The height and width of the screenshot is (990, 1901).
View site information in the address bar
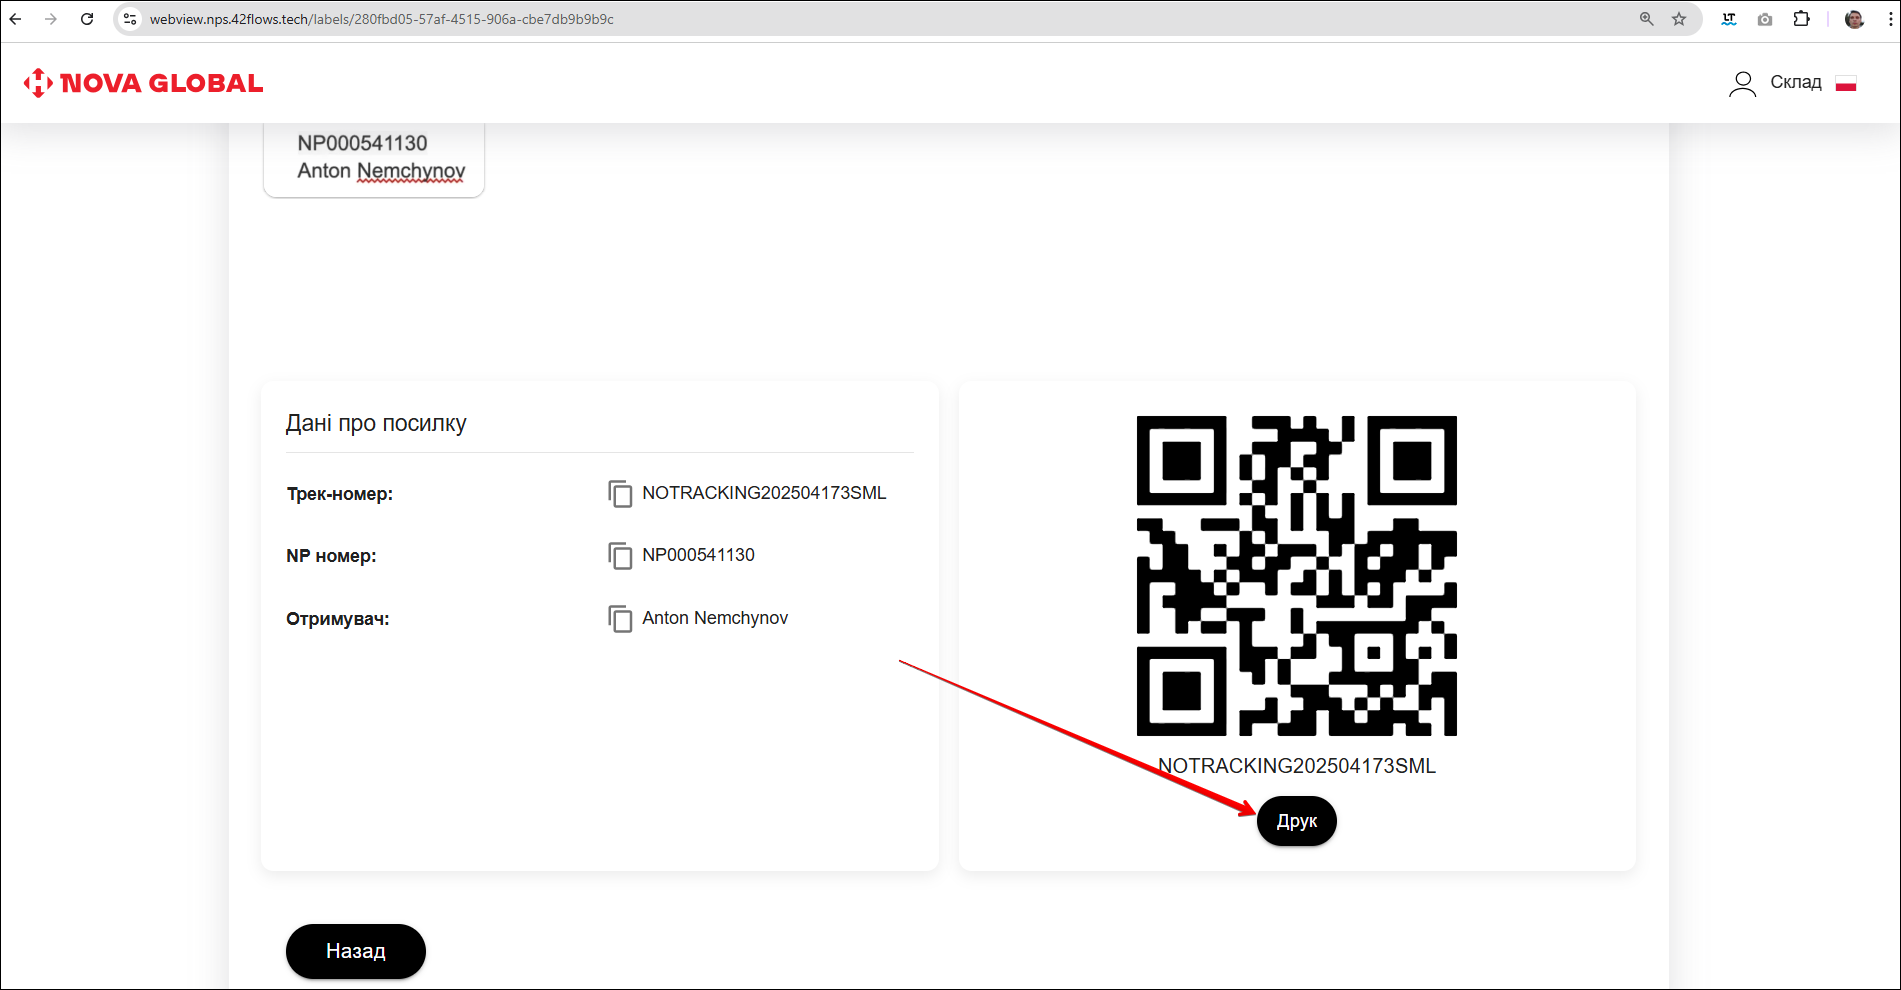coord(130,19)
